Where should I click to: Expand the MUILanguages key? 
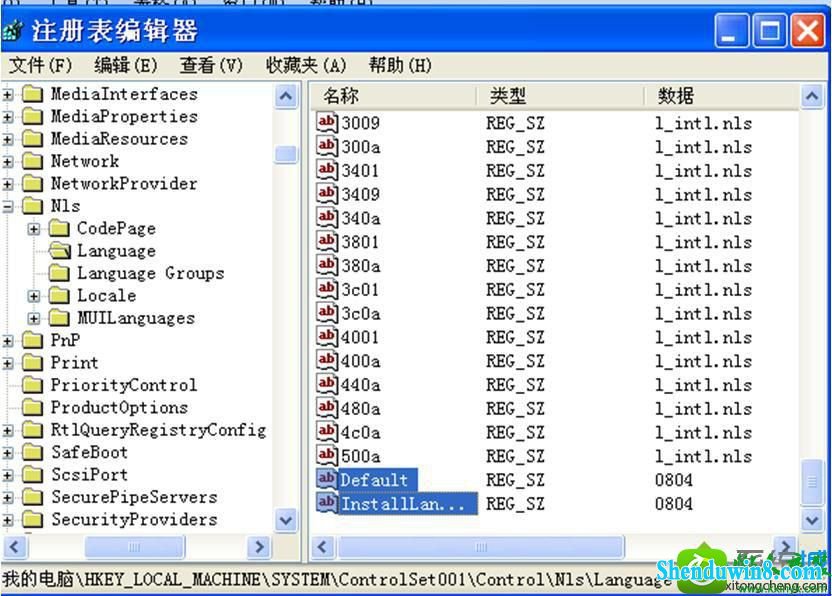click(34, 318)
